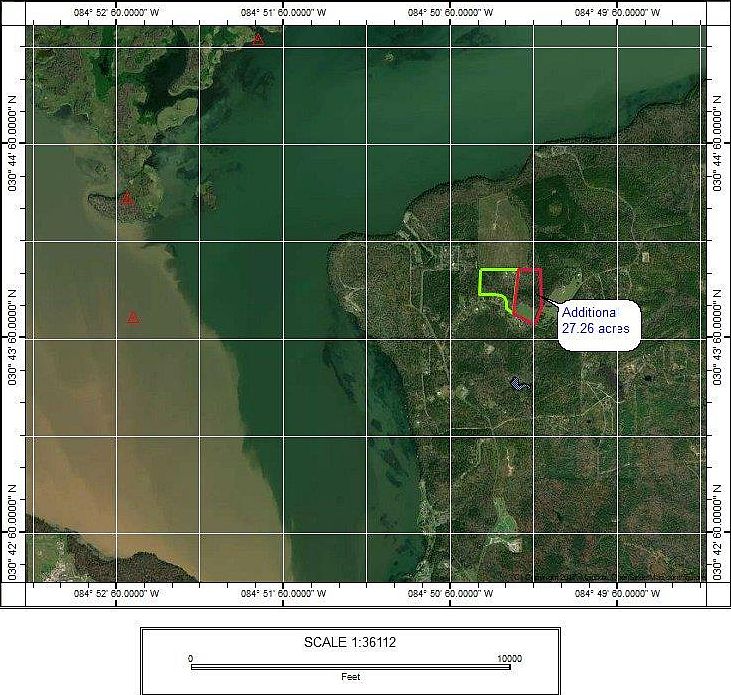Click right-side 030° 43' 60.0000" N latitude label

tap(719, 339)
